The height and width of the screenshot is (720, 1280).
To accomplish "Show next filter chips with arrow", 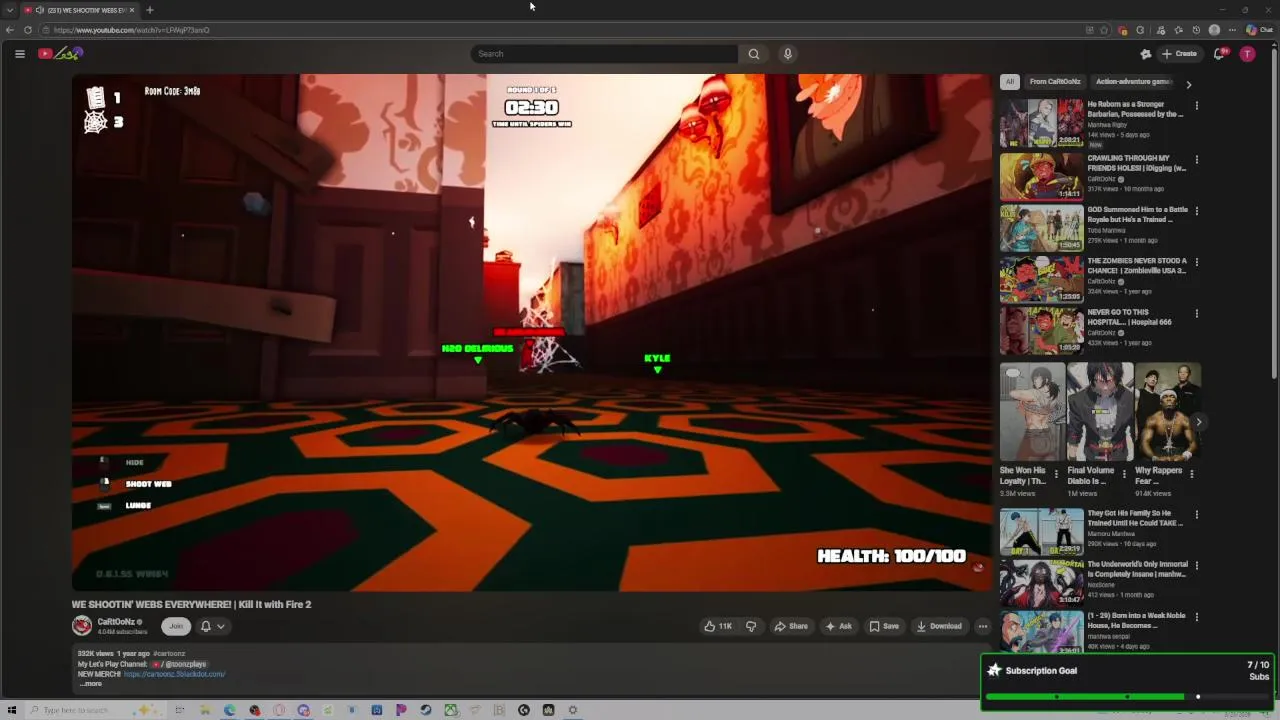I will click(1189, 84).
